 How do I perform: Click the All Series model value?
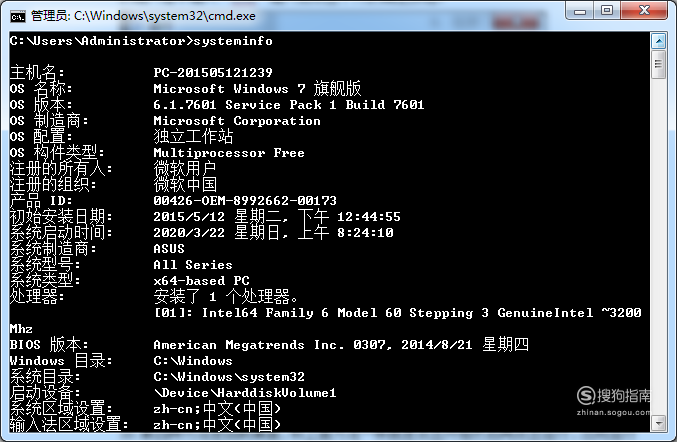(193, 265)
